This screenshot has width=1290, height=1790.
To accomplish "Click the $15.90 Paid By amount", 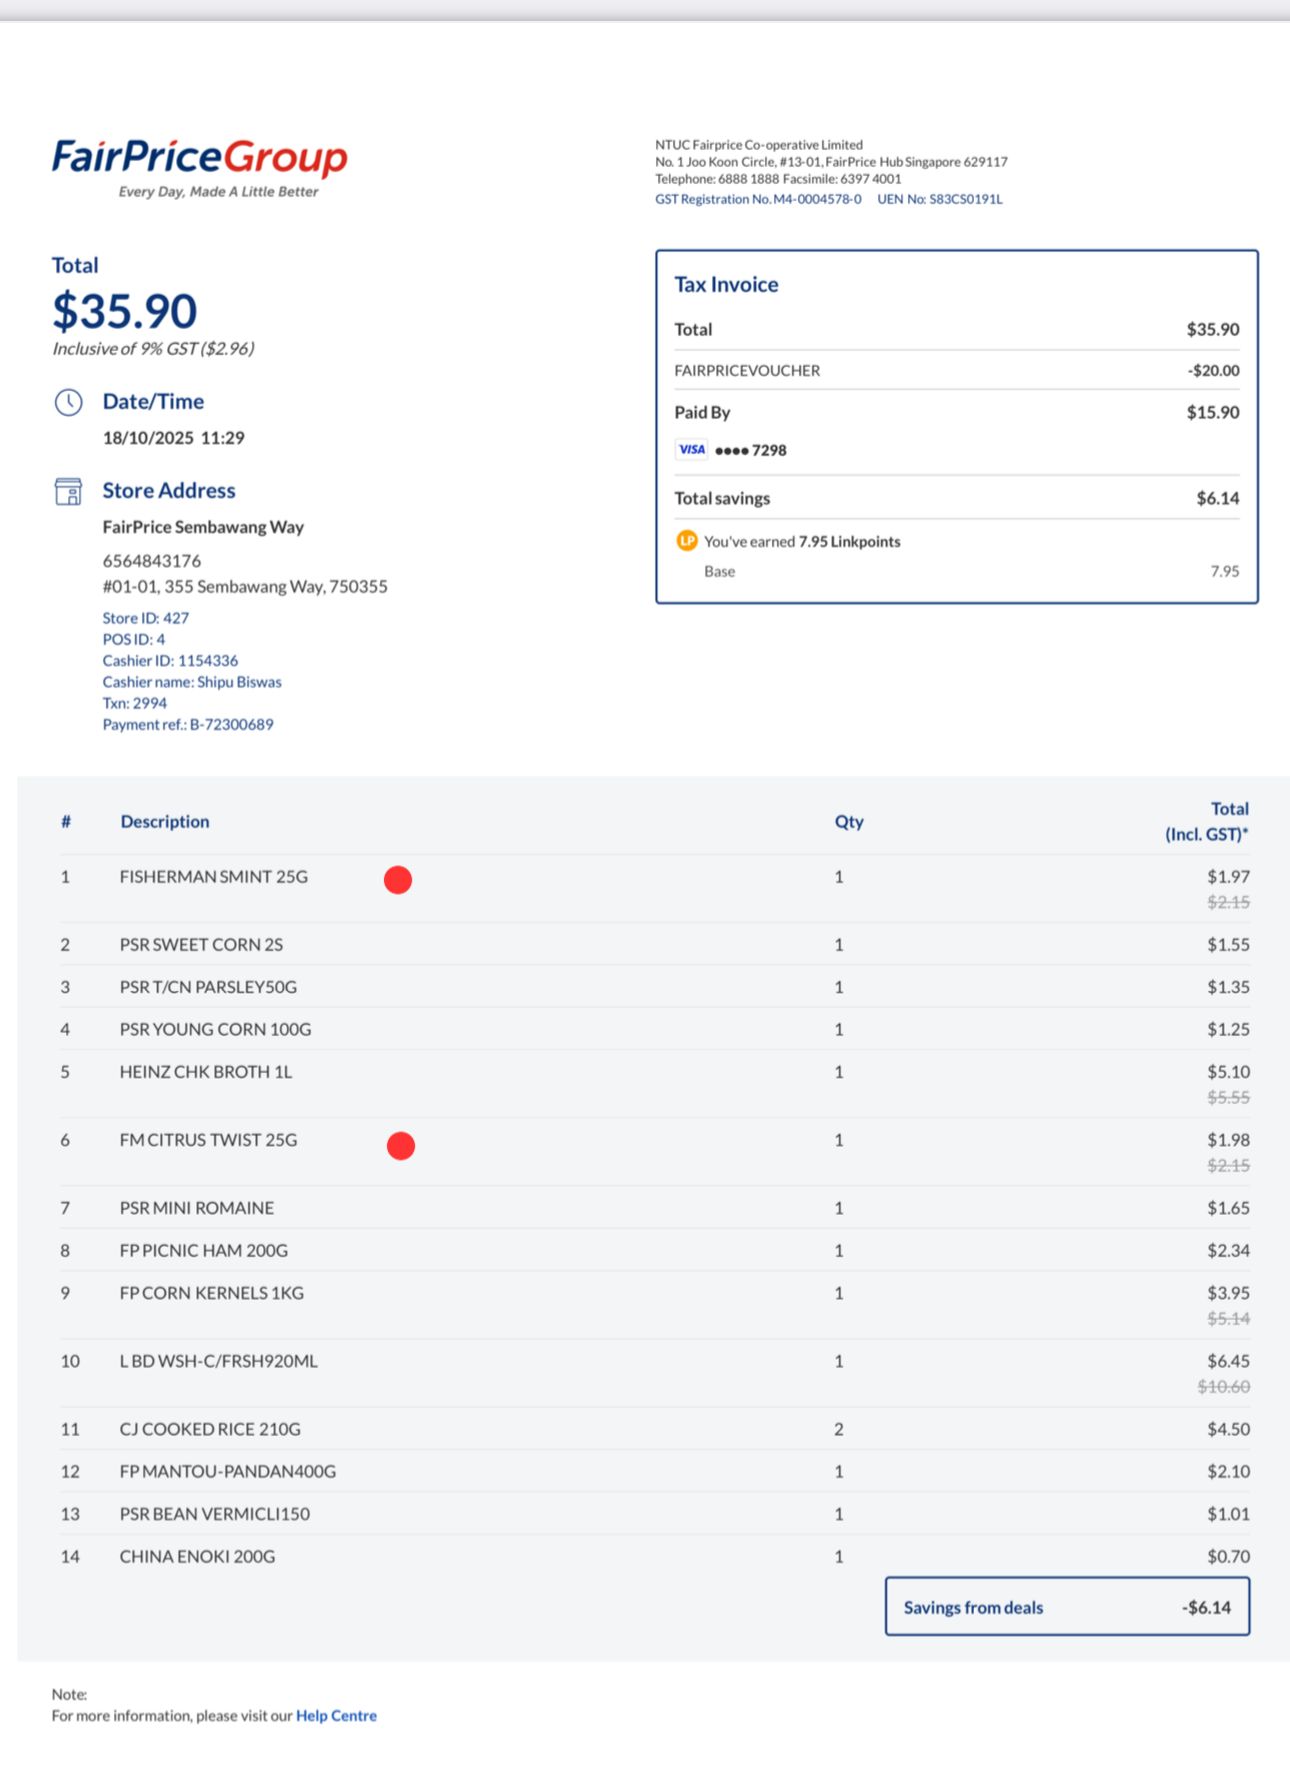I will pos(1213,412).
